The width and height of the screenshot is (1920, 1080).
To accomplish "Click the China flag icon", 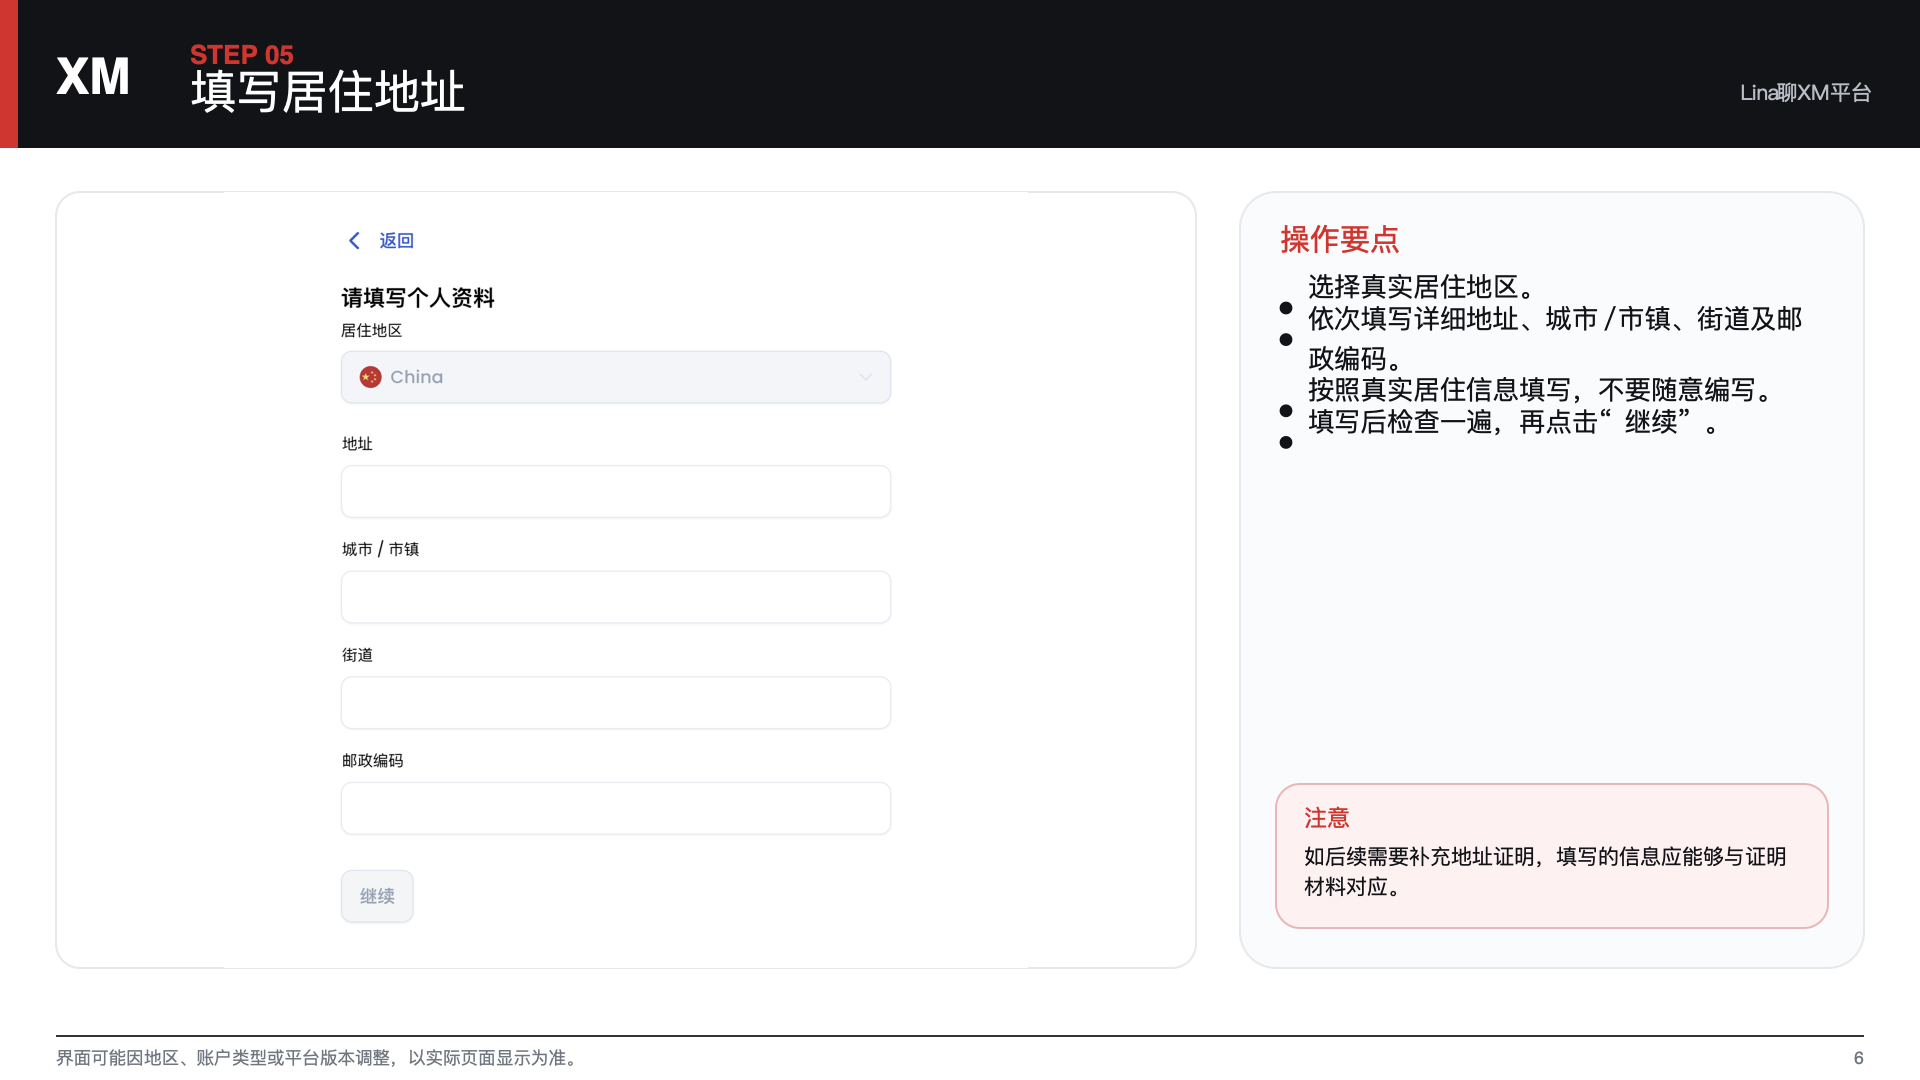I will pos(371,377).
